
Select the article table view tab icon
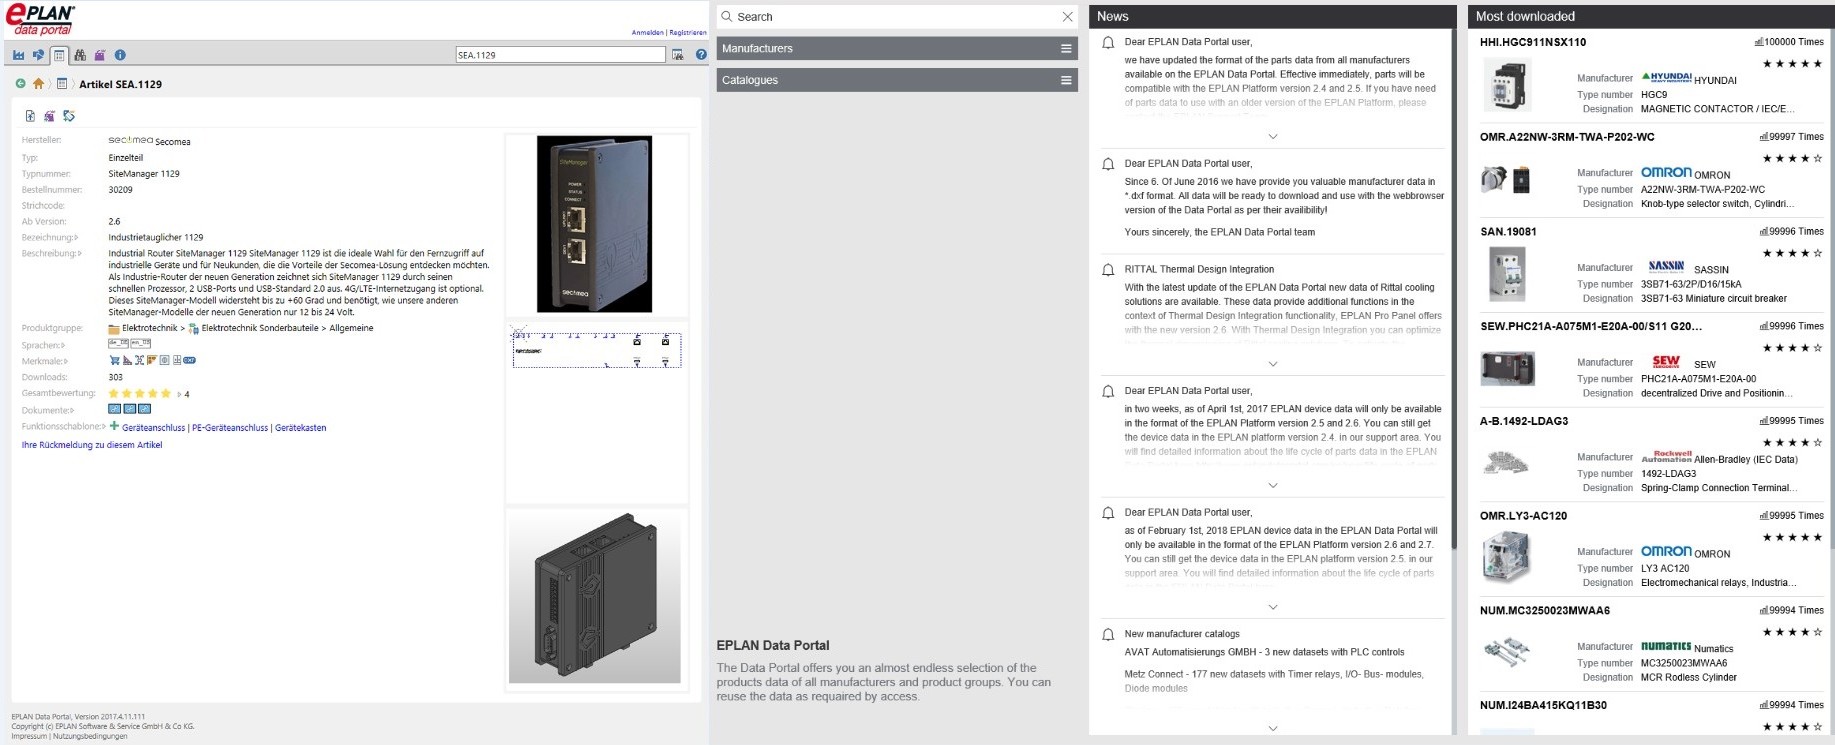tap(59, 55)
